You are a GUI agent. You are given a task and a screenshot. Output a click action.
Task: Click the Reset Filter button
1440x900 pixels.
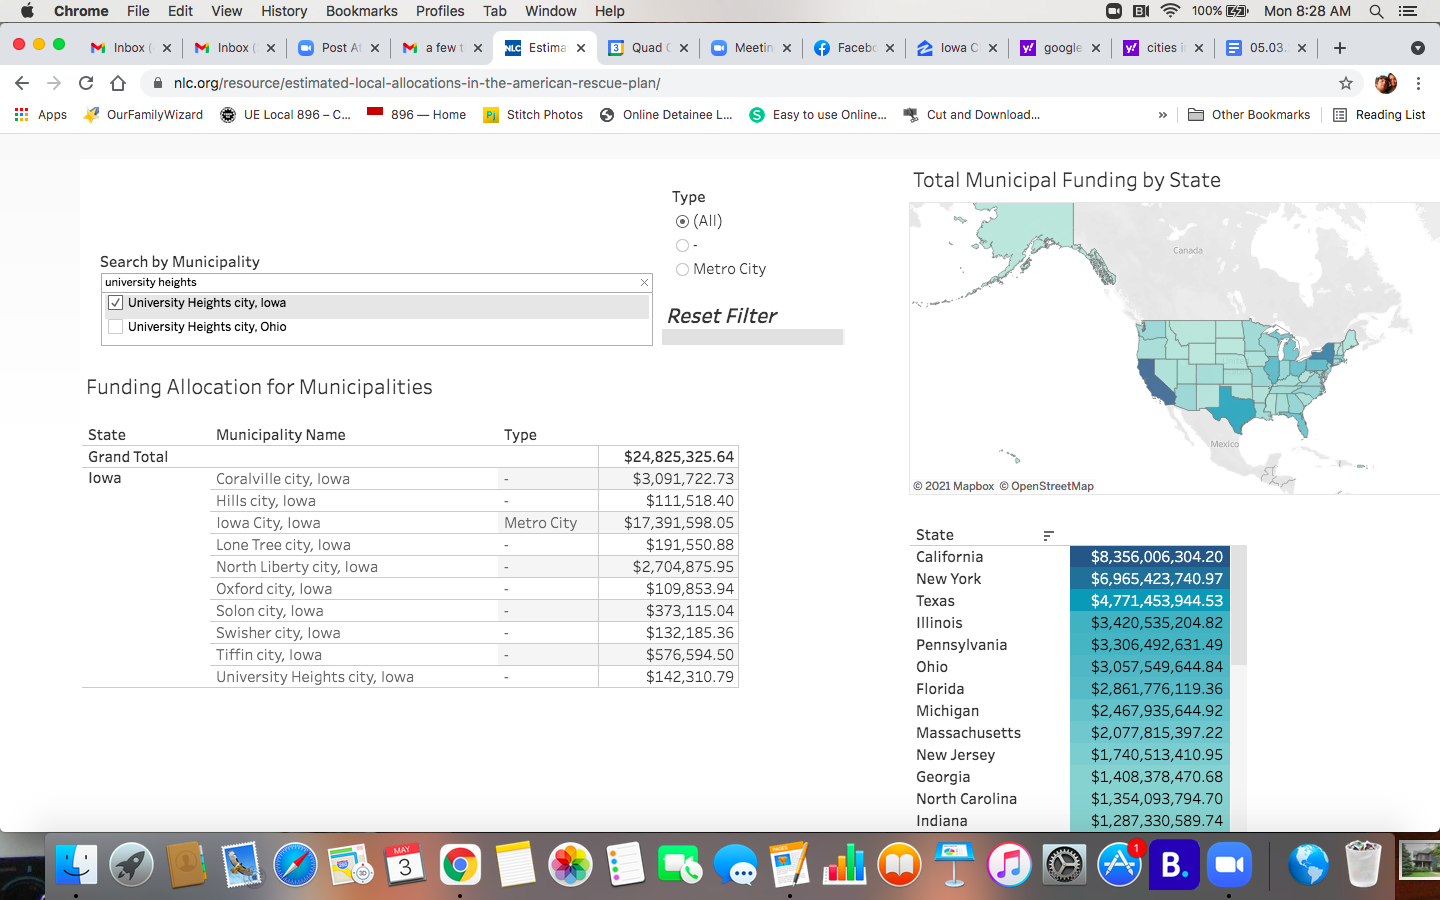click(x=722, y=316)
